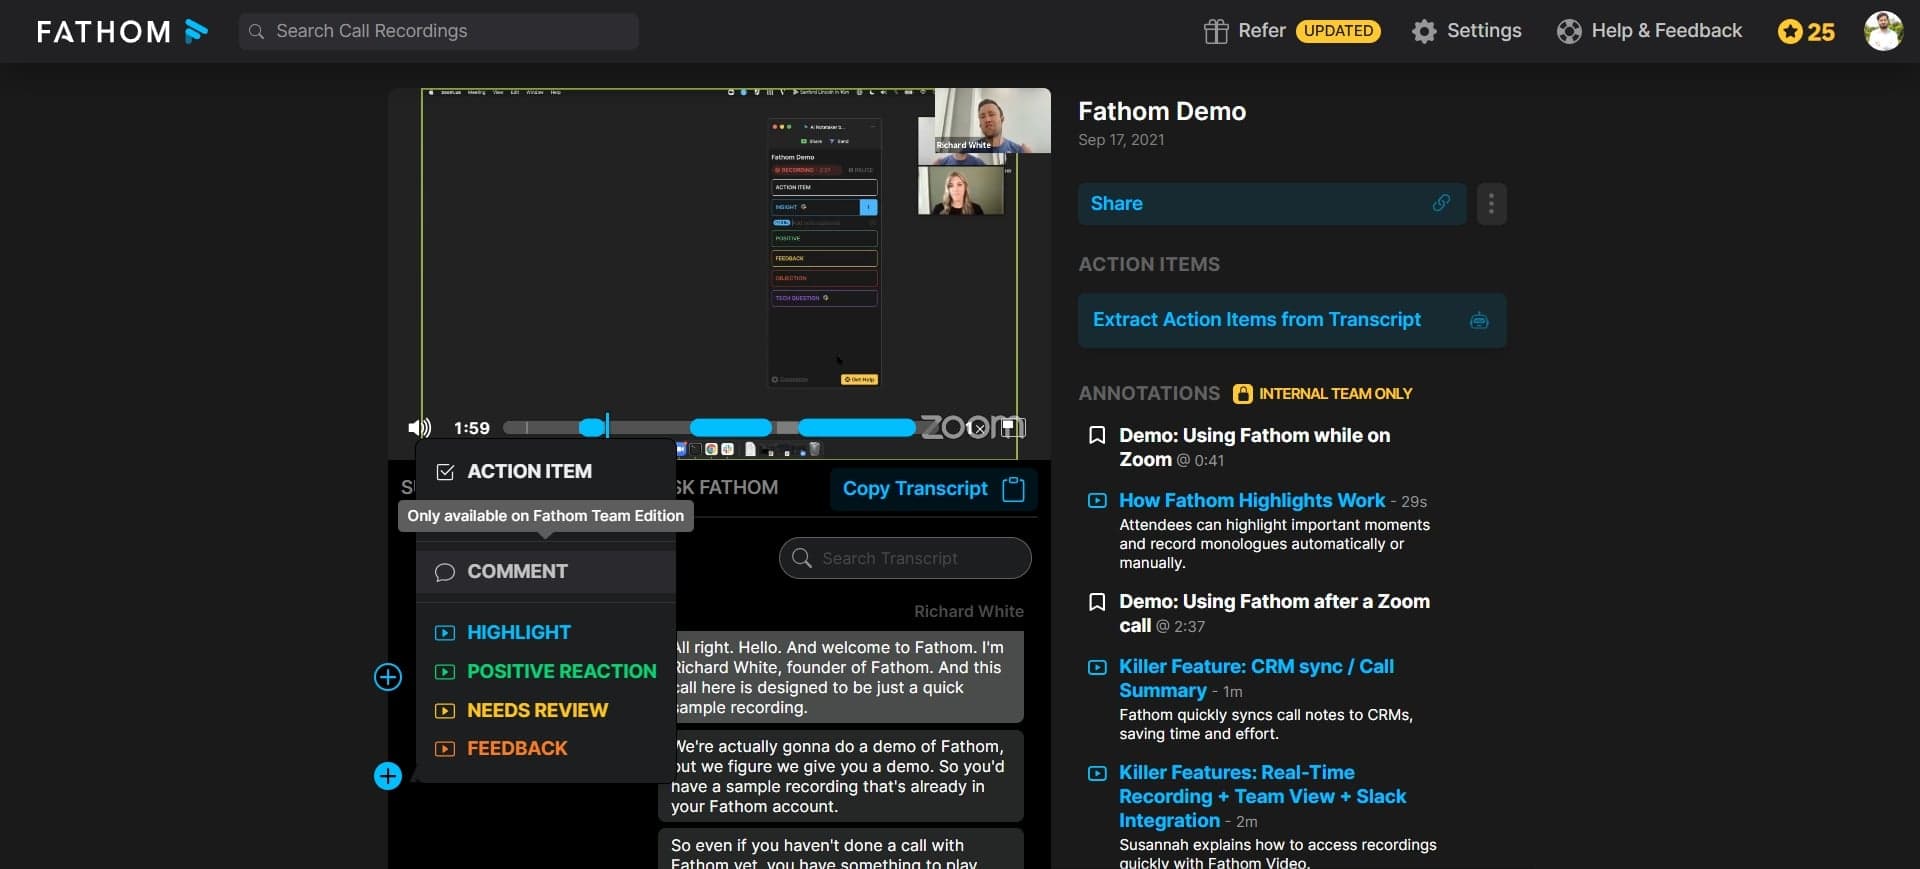The width and height of the screenshot is (1920, 869).
Task: Click the Extract Action Items from Transcript button
Action: coord(1257,320)
